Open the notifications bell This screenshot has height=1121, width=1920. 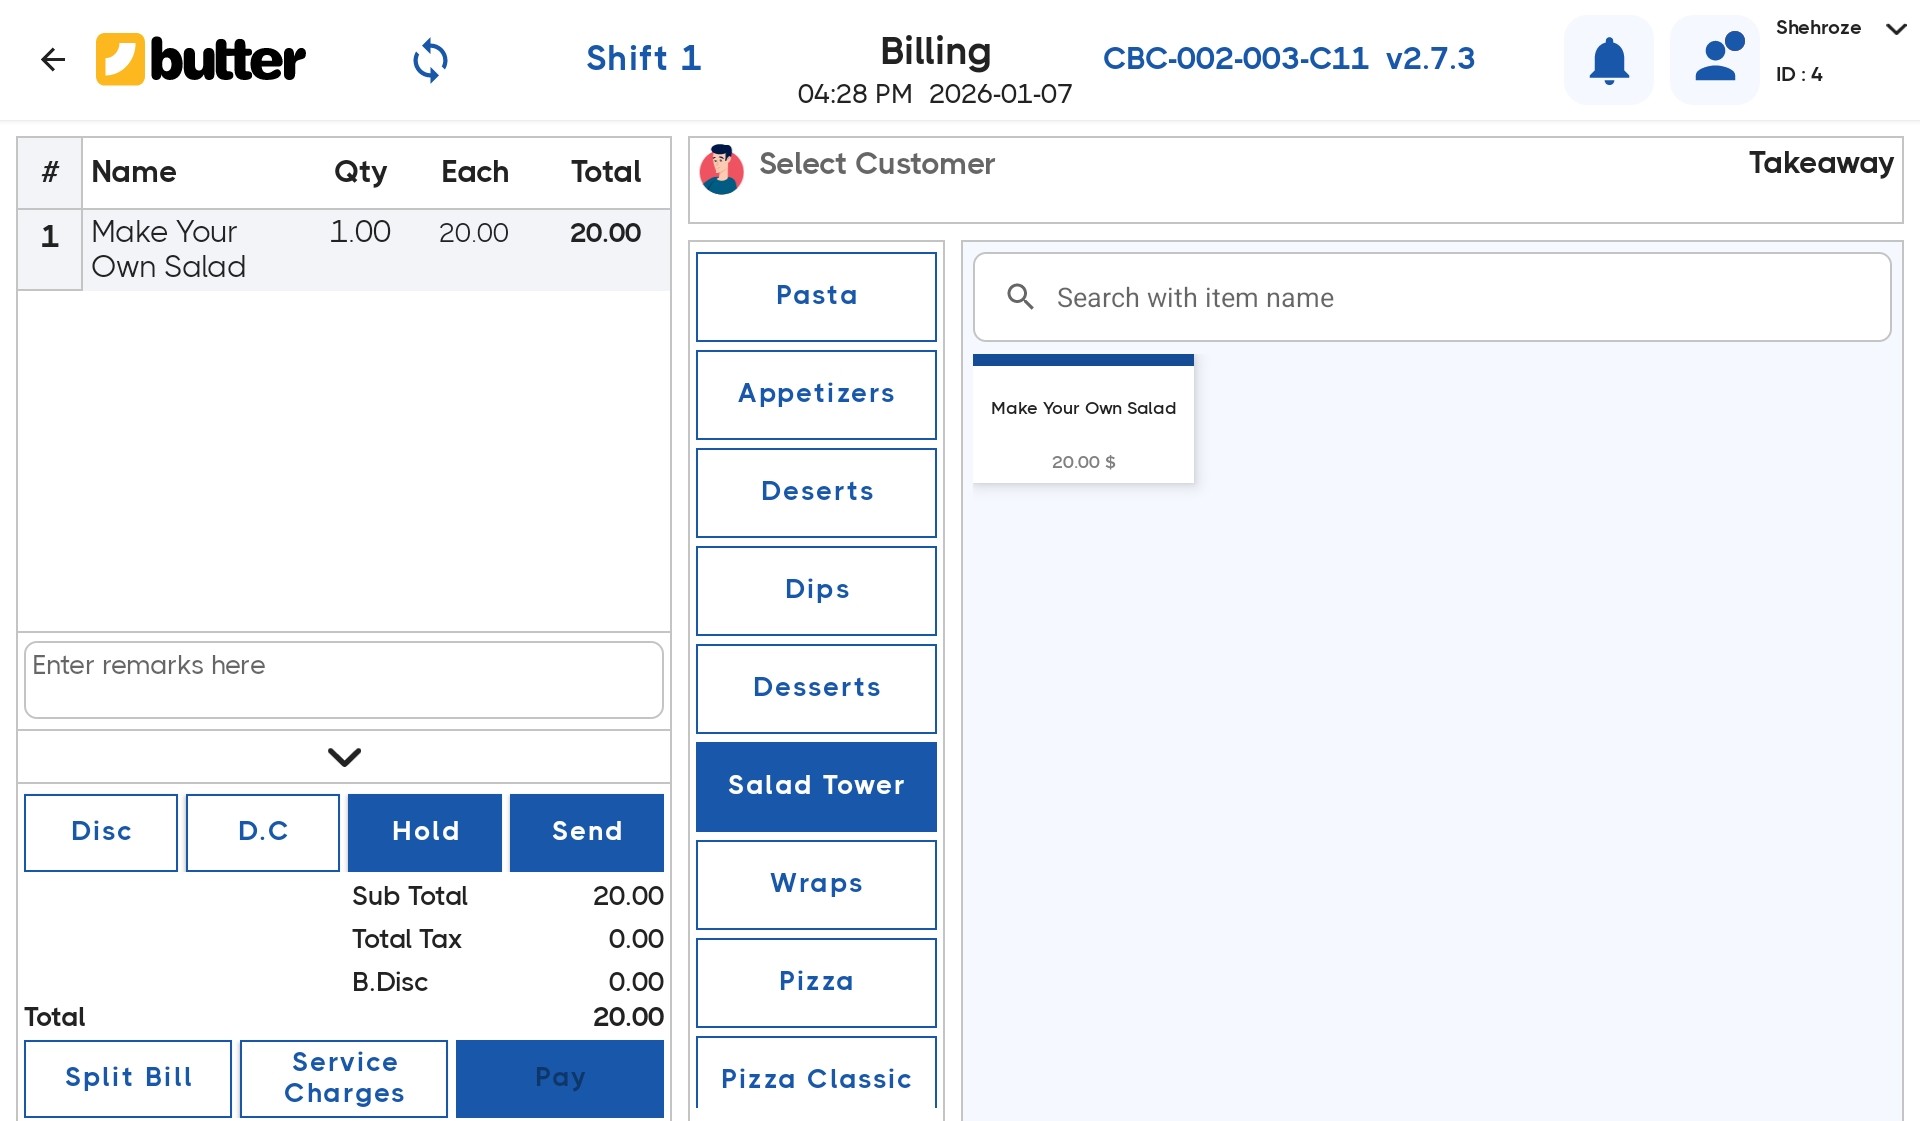[1608, 60]
